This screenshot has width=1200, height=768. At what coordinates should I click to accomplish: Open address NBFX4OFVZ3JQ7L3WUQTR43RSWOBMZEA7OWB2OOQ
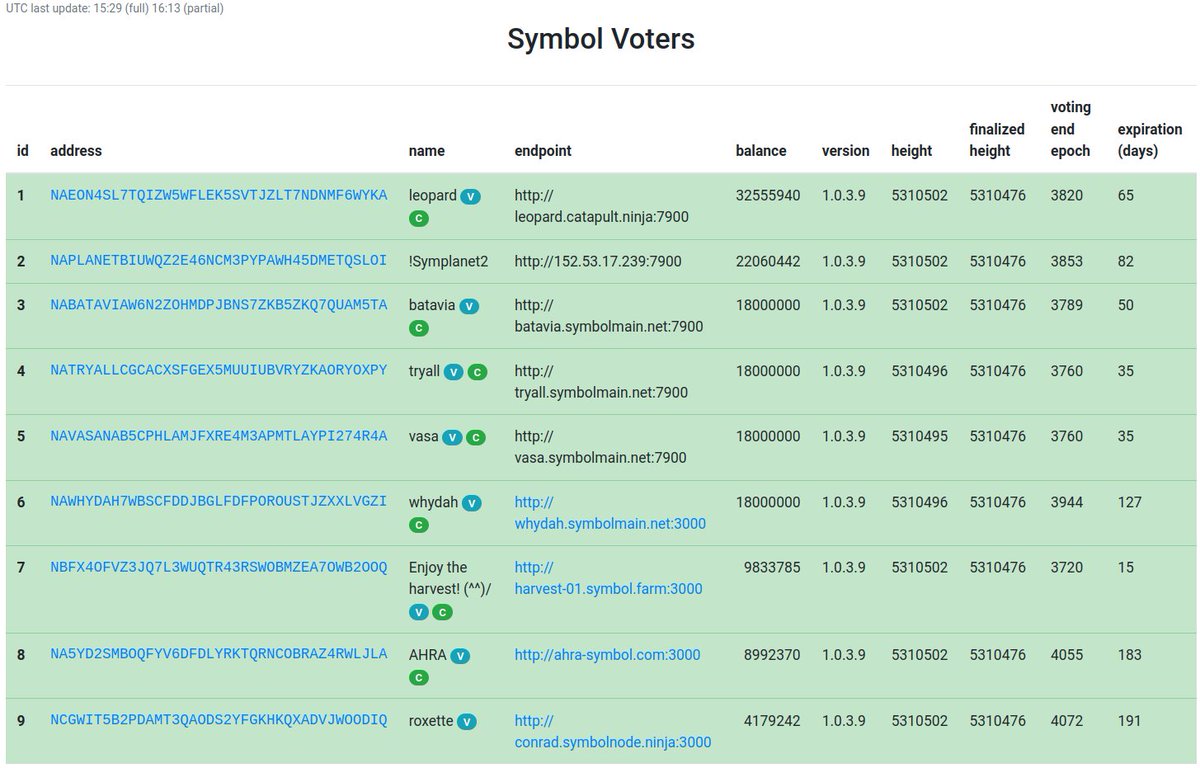coord(219,567)
